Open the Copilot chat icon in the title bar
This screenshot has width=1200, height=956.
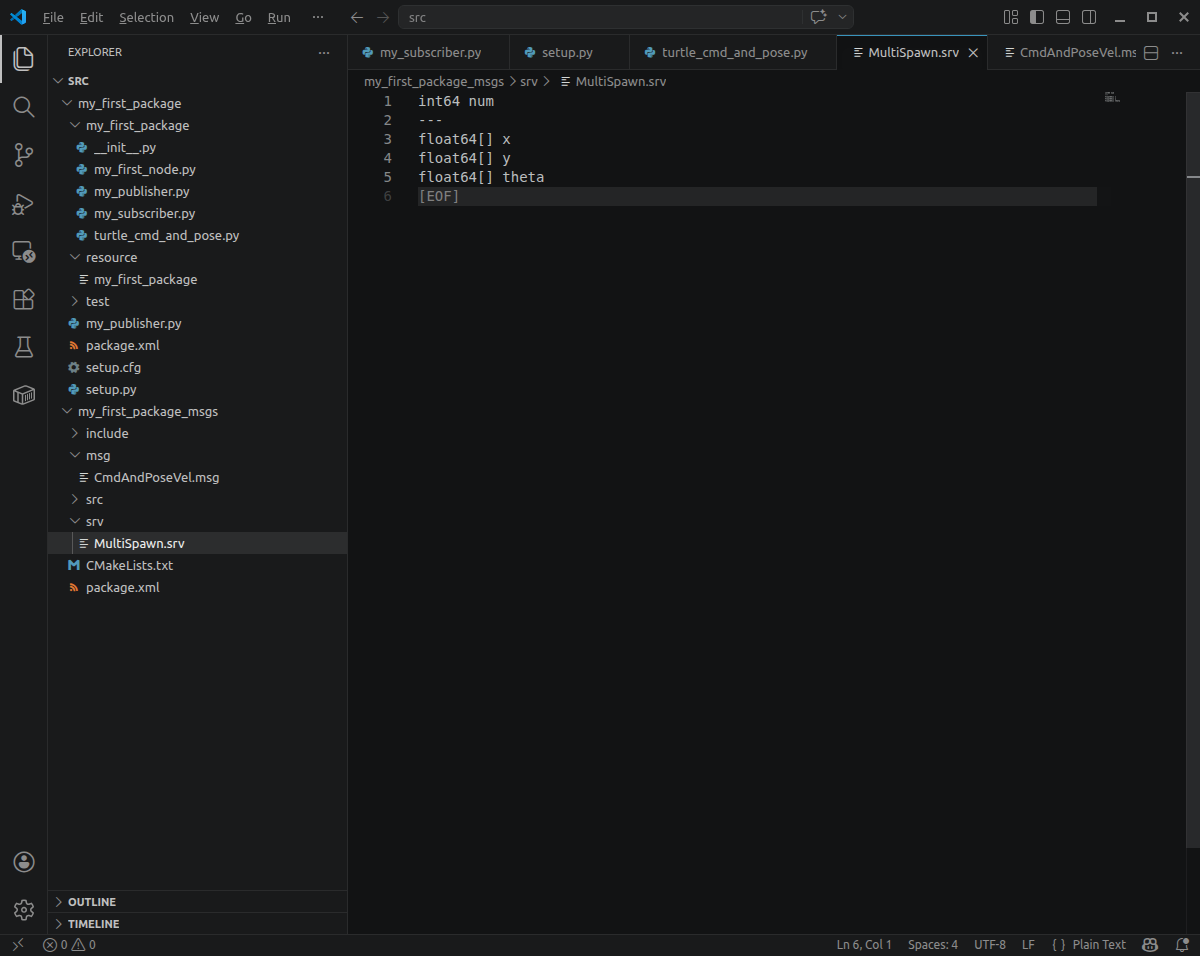[x=817, y=17]
